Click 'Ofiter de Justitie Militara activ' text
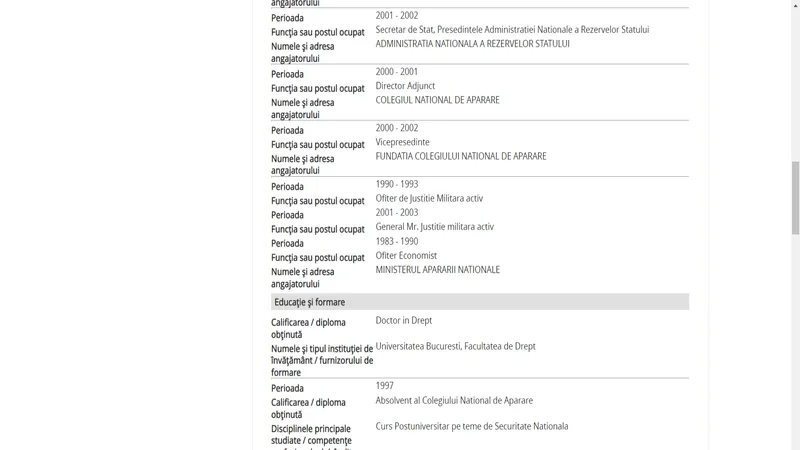The height and width of the screenshot is (450, 800). tap(429, 198)
